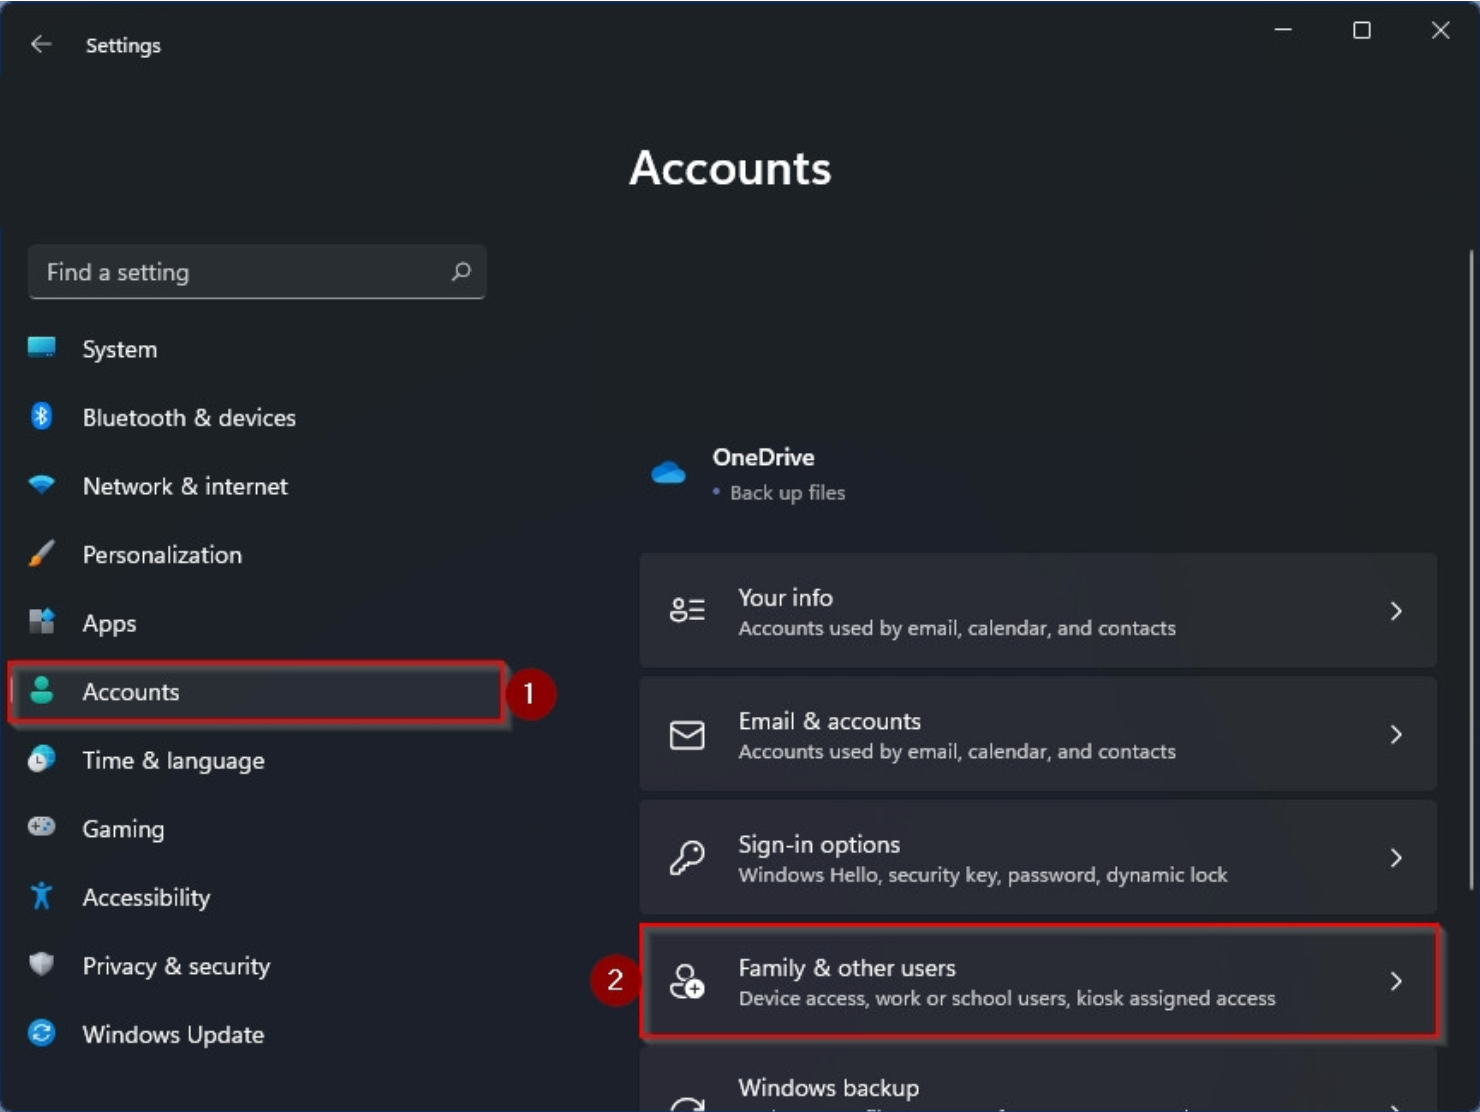
Task: Select System in the sidebar
Action: [x=120, y=349]
